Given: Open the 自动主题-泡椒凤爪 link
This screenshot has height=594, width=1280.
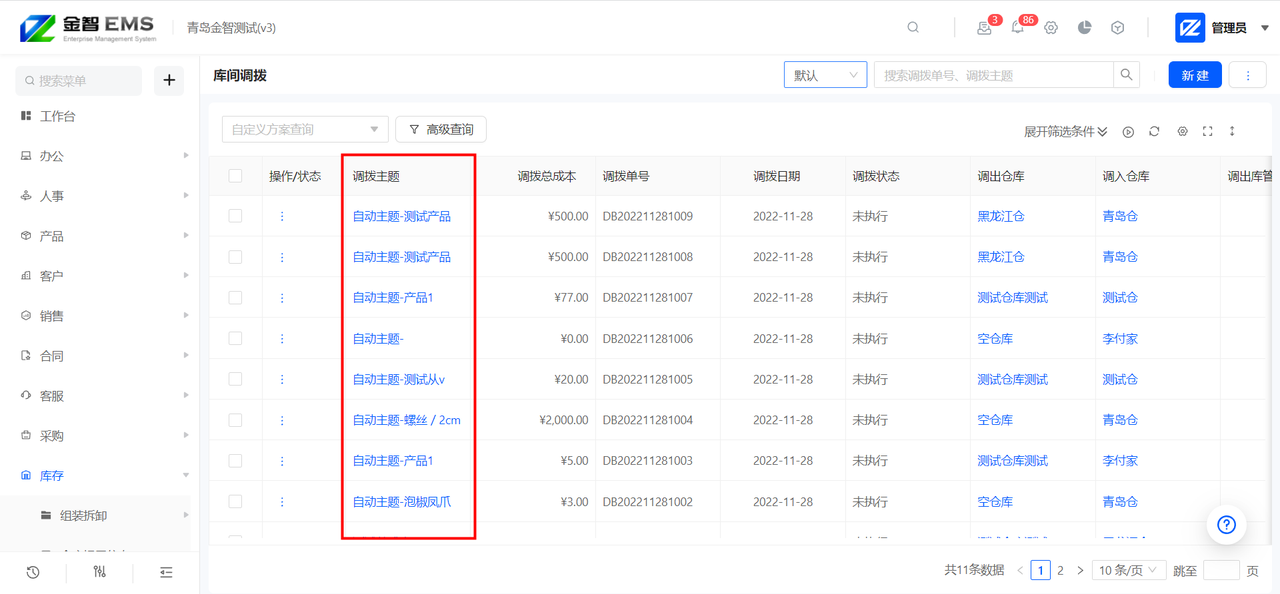Looking at the screenshot, I should pyautogui.click(x=402, y=502).
